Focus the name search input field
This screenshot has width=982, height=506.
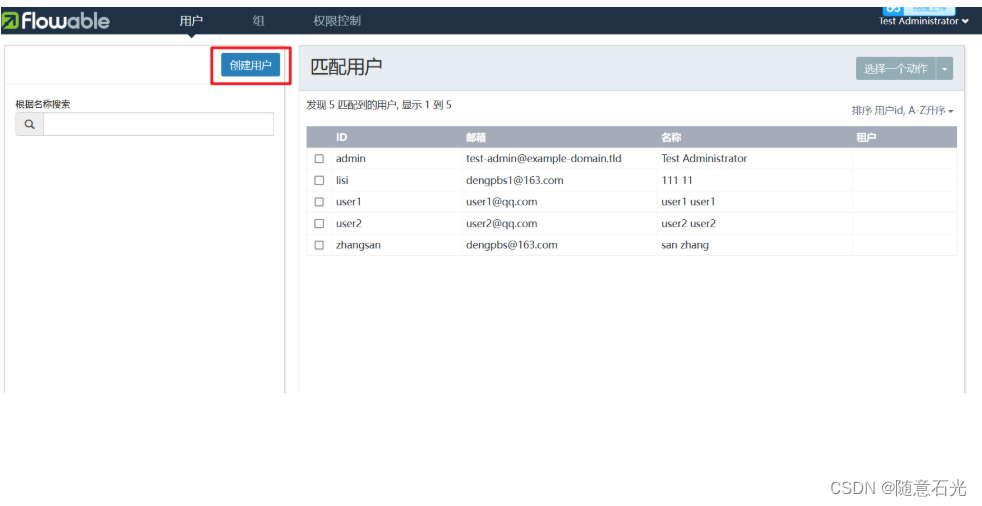[158, 124]
